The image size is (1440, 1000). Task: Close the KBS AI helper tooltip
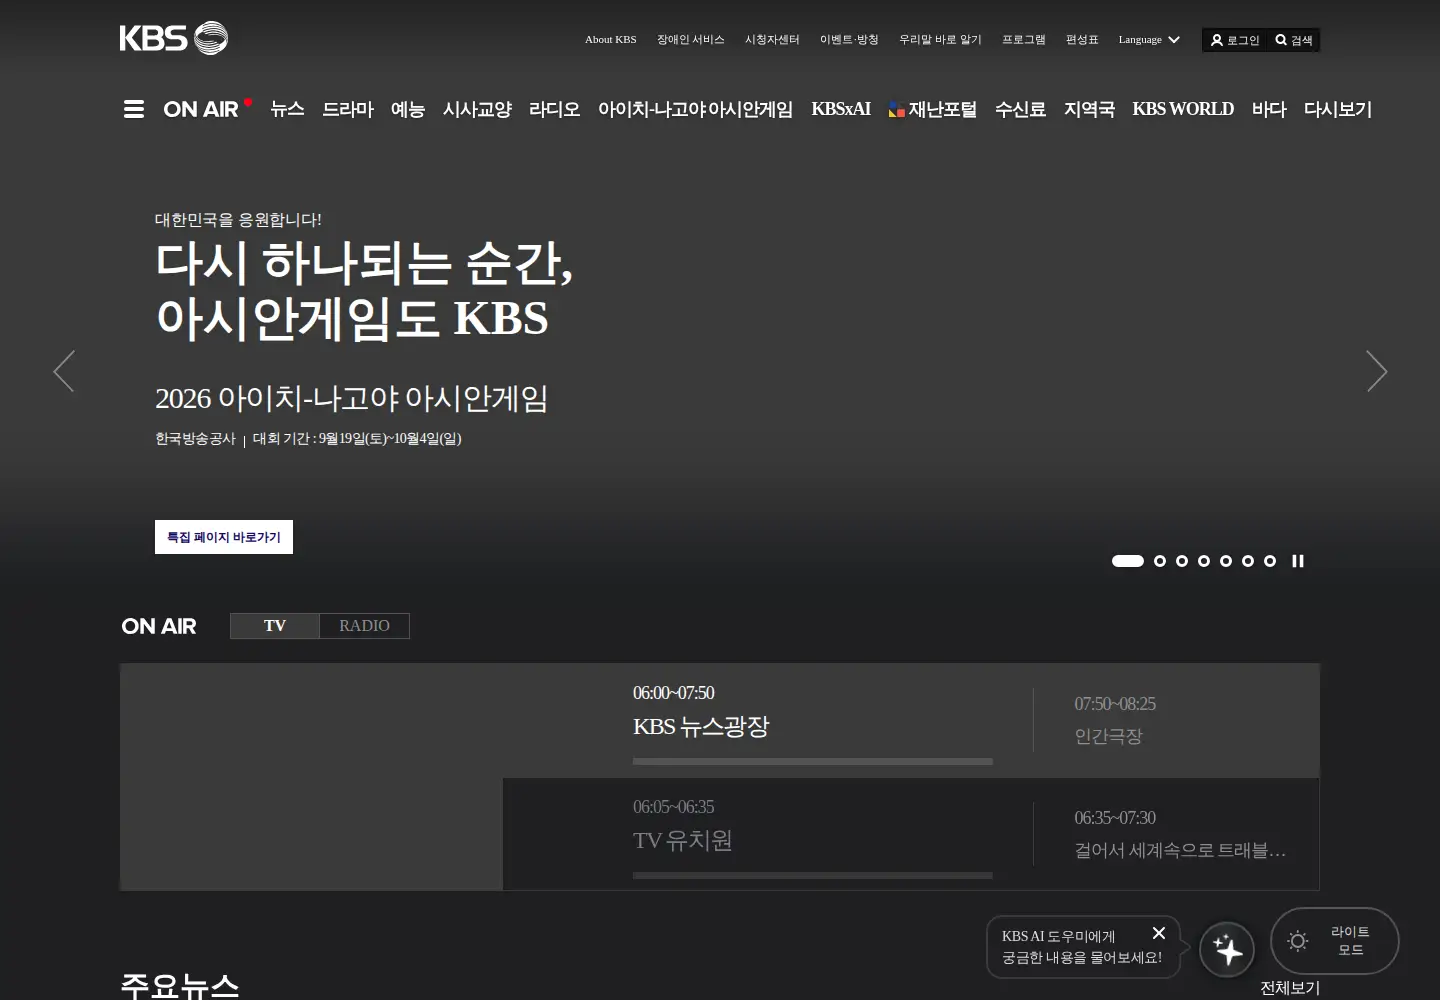1159,933
